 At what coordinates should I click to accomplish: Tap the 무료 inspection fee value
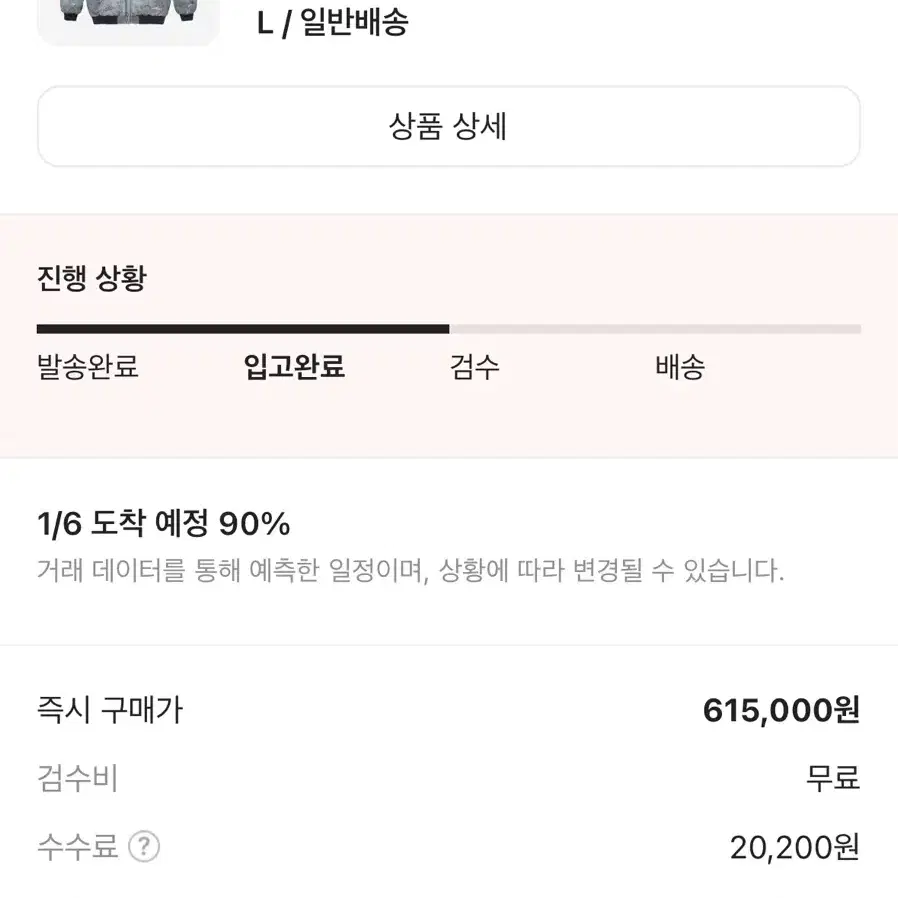click(833, 778)
